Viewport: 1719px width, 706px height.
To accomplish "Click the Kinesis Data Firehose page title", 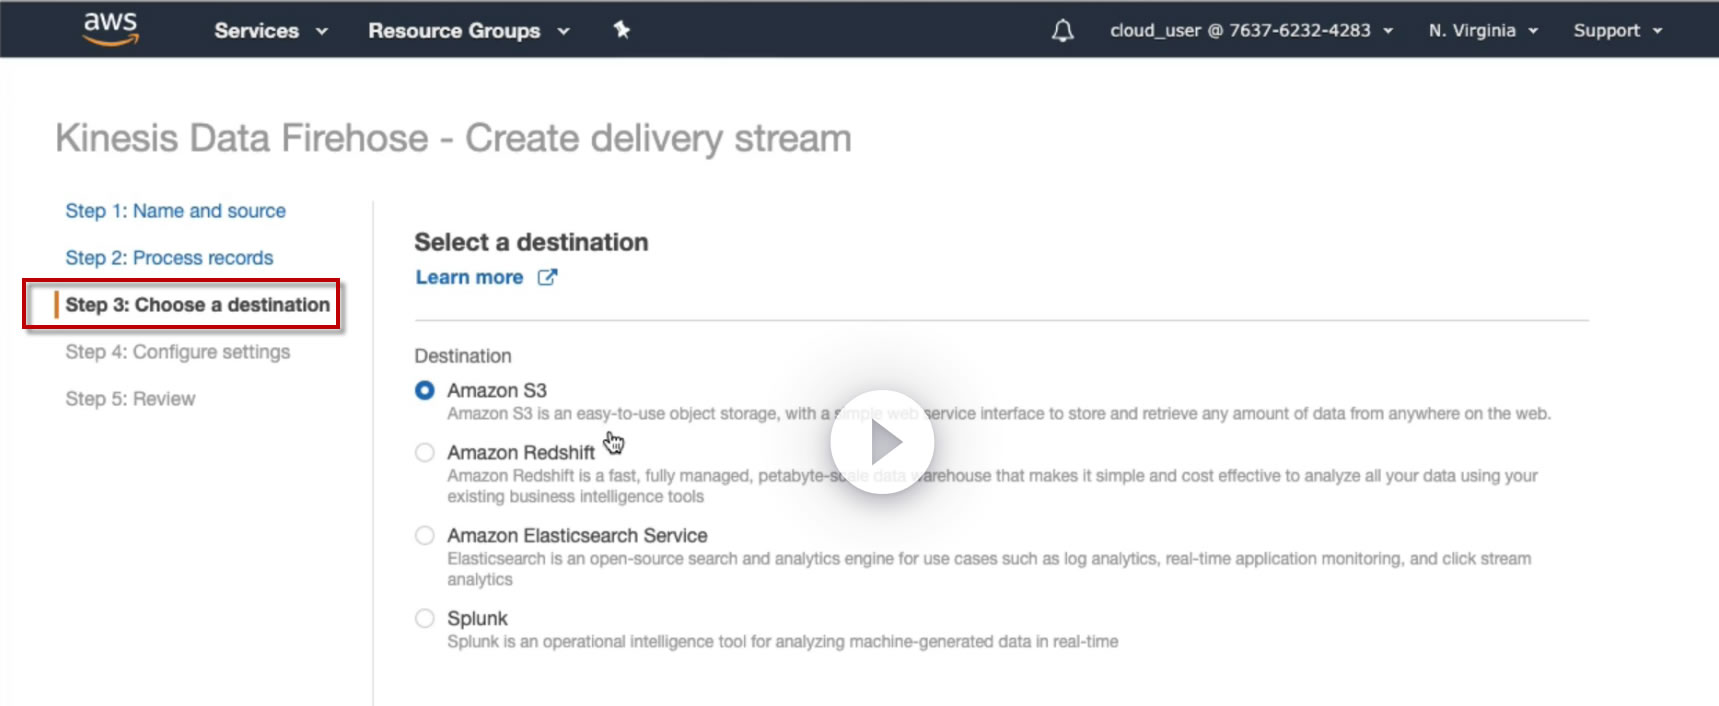I will click(453, 138).
